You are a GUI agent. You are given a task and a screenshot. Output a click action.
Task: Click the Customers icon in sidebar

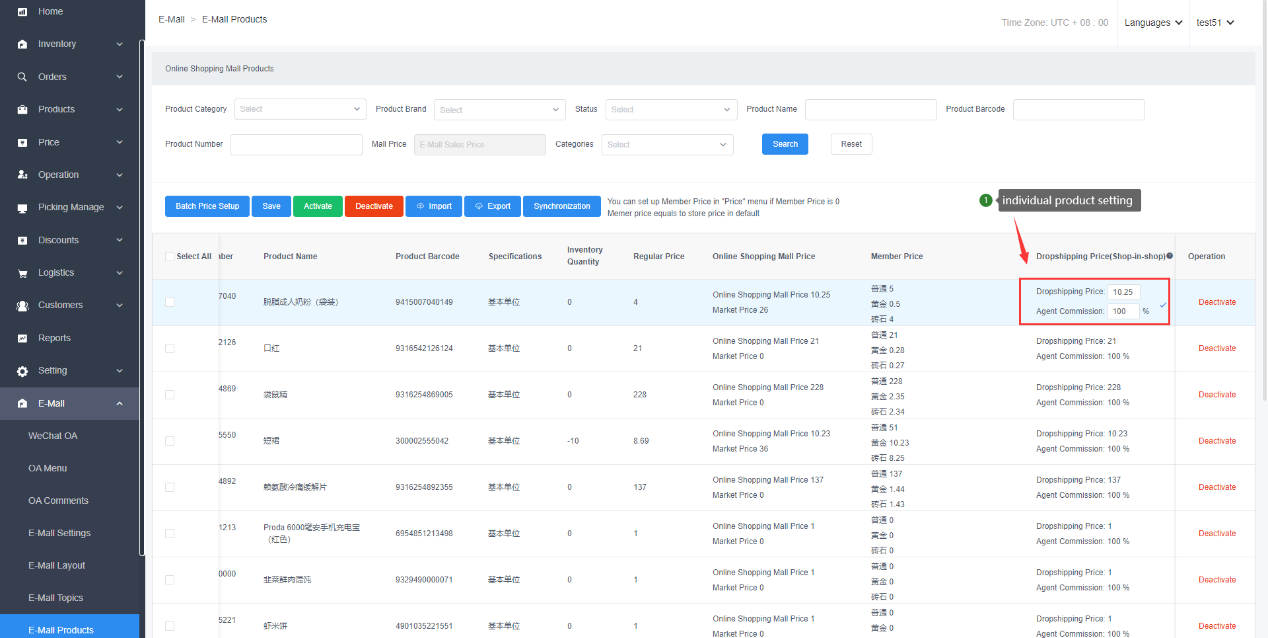22,305
